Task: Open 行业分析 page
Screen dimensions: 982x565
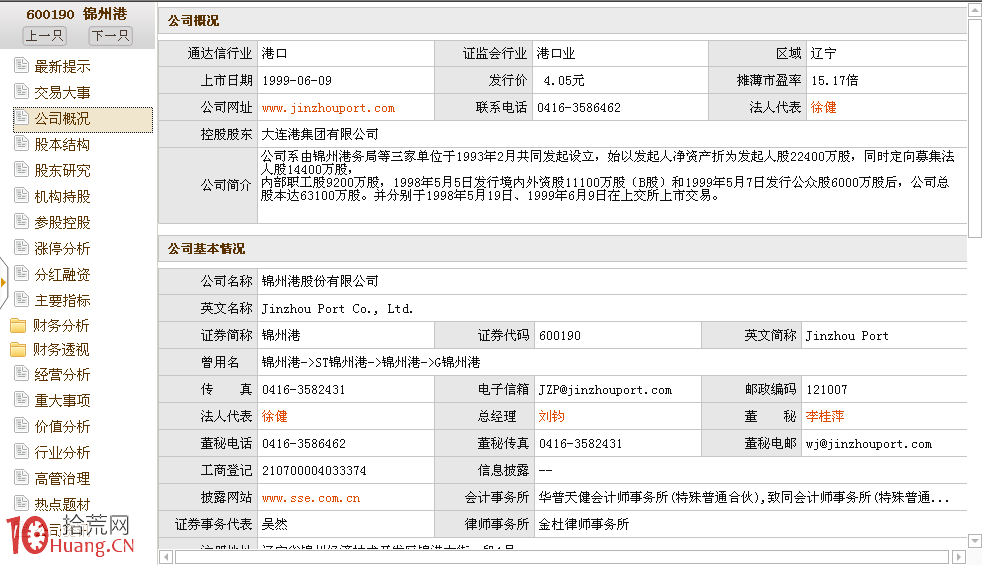Action: (62, 452)
